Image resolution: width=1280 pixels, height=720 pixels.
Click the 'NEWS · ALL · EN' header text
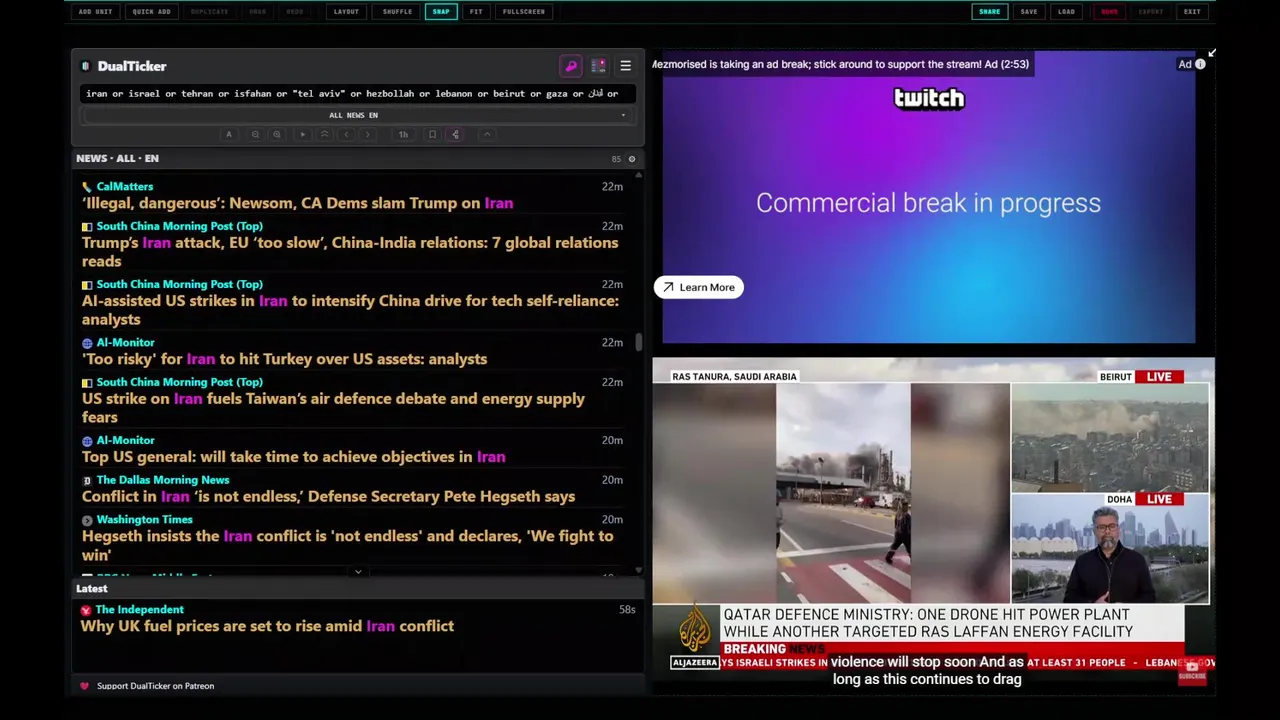tap(117, 159)
